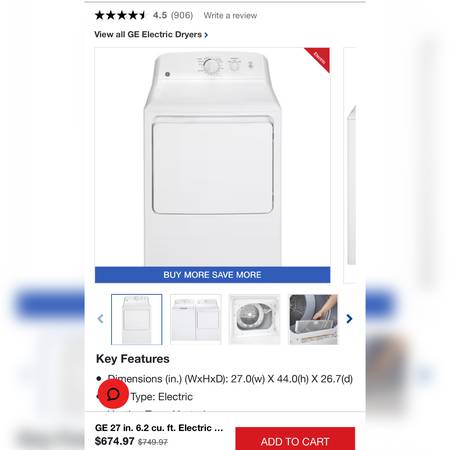Click the Key Features heading
Image resolution: width=450 pixels, height=450 pixels.
[x=133, y=359]
